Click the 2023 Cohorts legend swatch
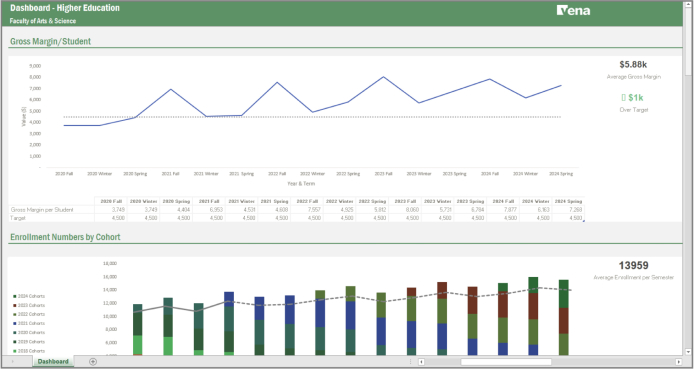This screenshot has height=369, width=694. coord(15,305)
